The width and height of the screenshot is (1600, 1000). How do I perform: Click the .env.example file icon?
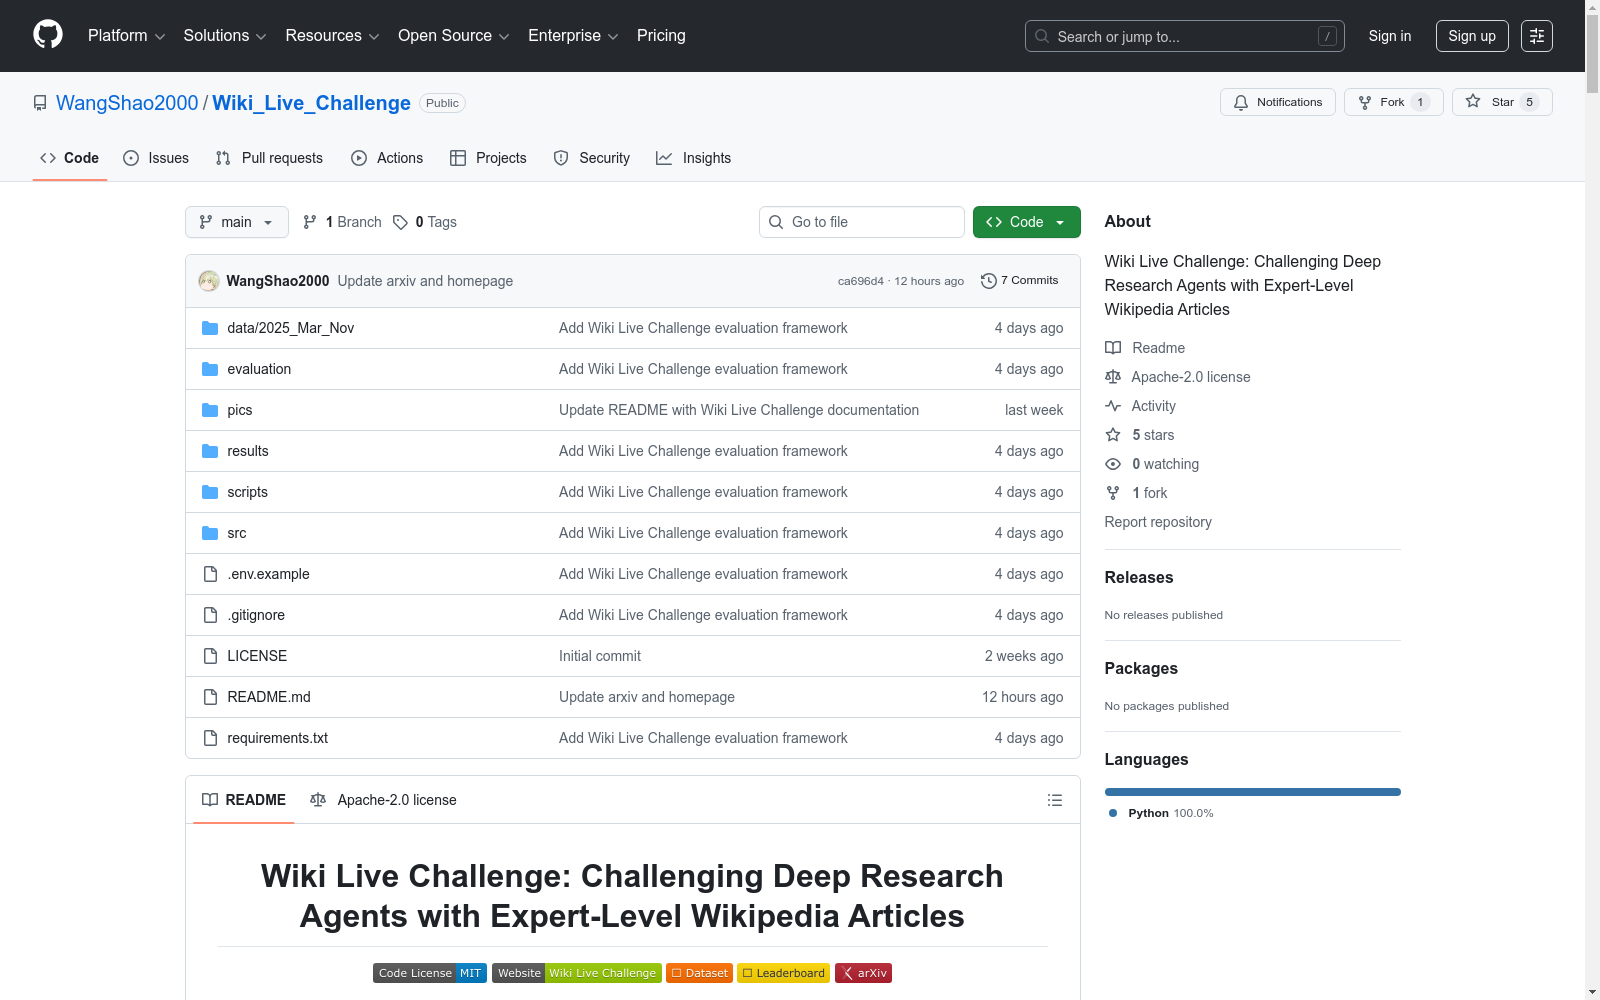coord(210,574)
